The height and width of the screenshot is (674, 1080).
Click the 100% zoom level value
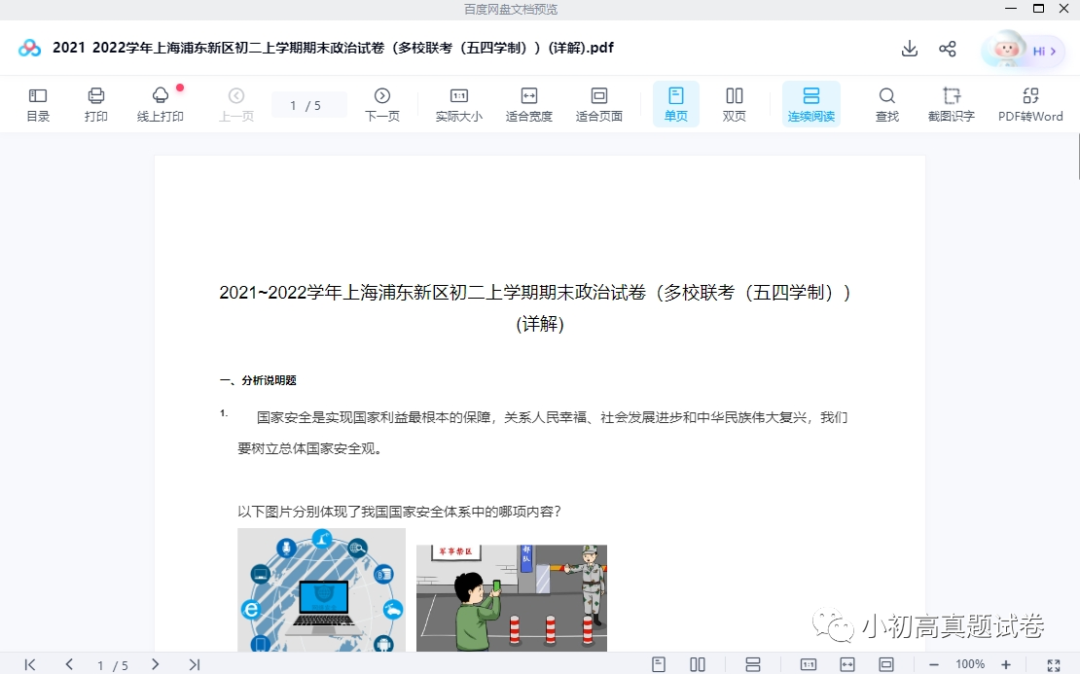[x=970, y=664]
